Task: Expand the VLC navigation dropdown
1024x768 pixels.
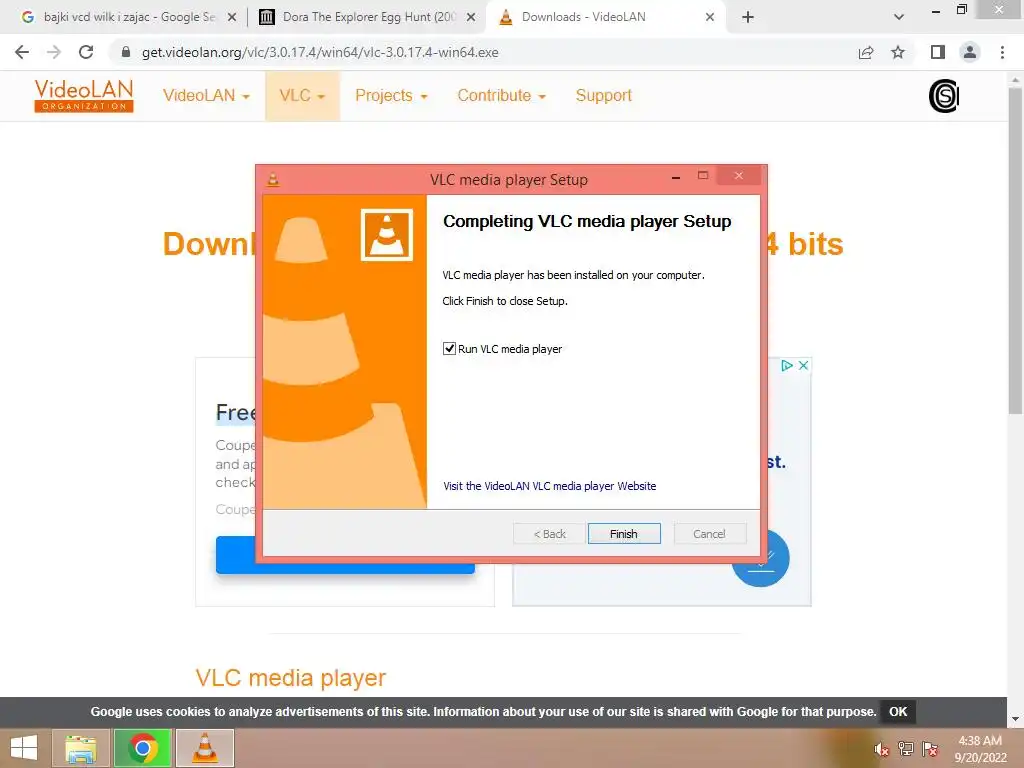Action: pos(302,95)
